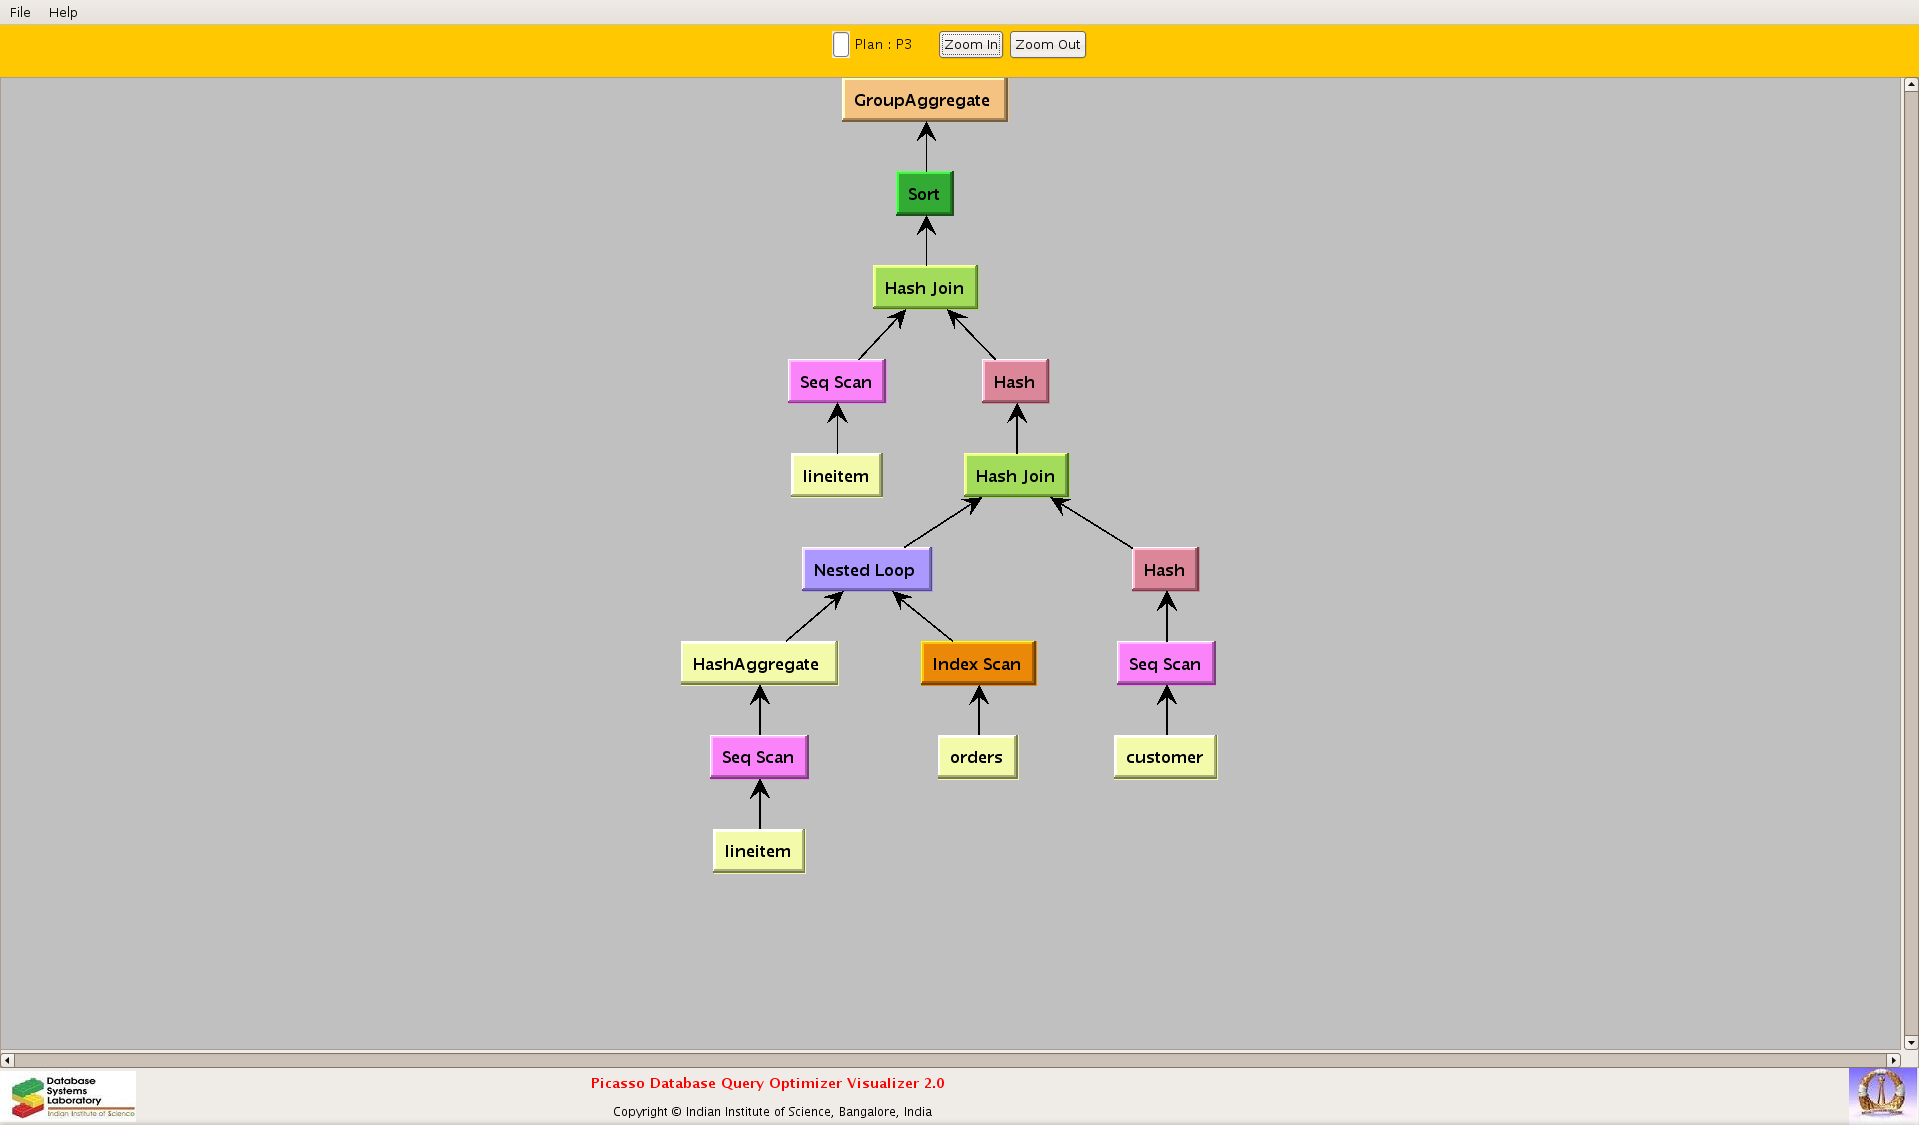Click the orange Index Scan node
Image resolution: width=1919 pixels, height=1125 pixels.
[977, 664]
